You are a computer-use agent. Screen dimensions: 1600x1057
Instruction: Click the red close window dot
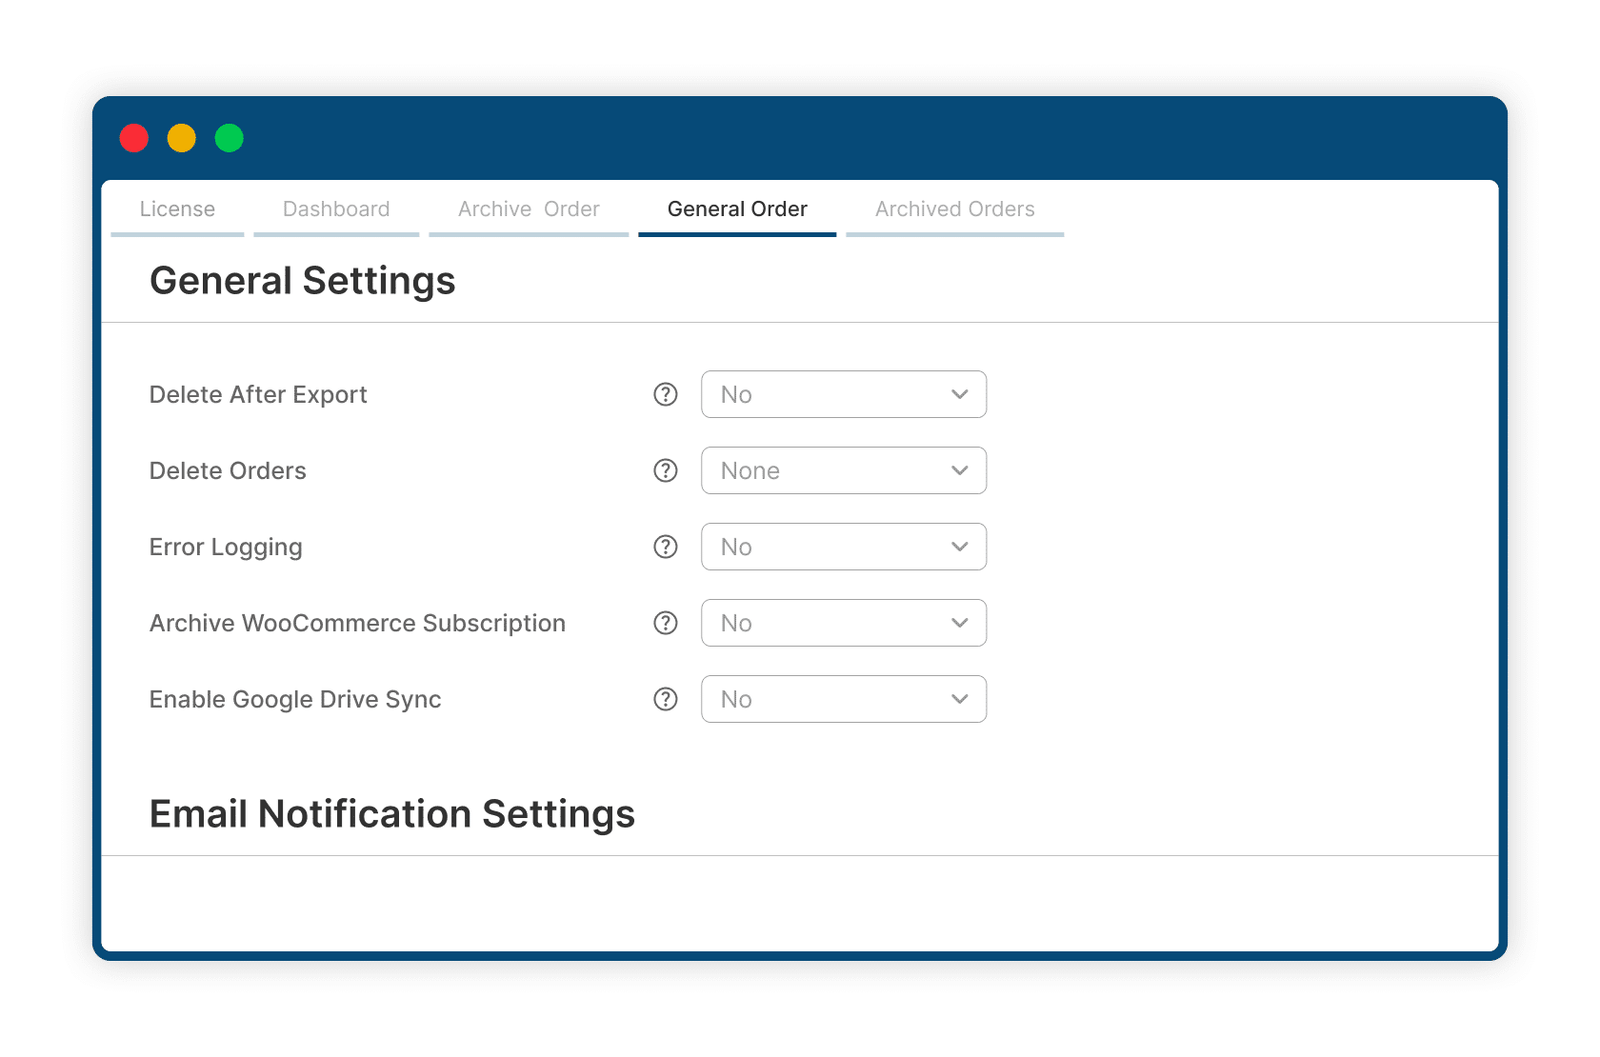click(x=134, y=138)
